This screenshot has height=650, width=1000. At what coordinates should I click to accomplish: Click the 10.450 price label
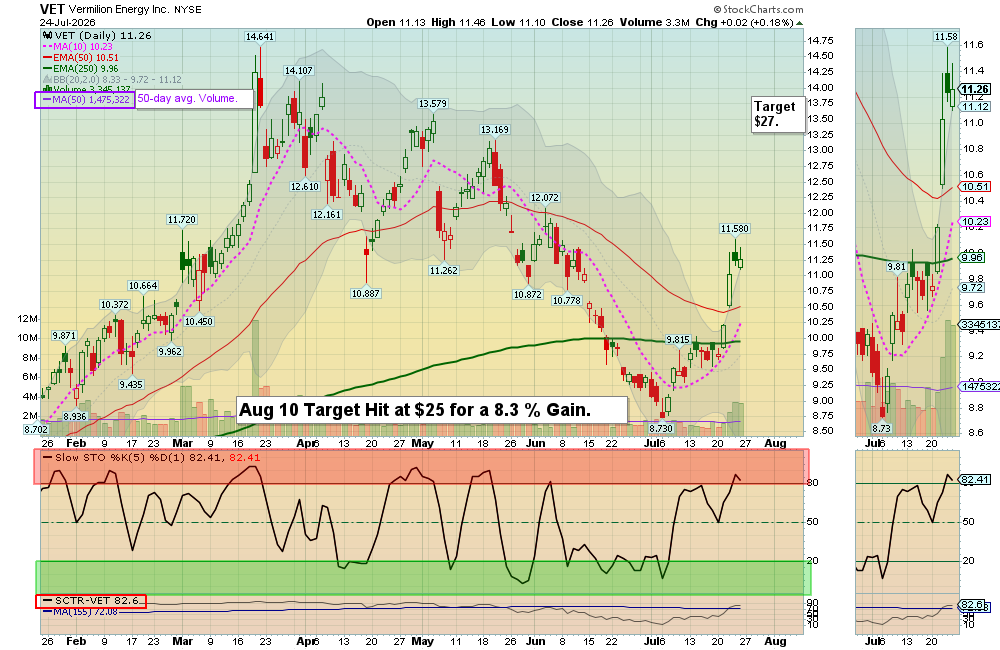[x=199, y=321]
